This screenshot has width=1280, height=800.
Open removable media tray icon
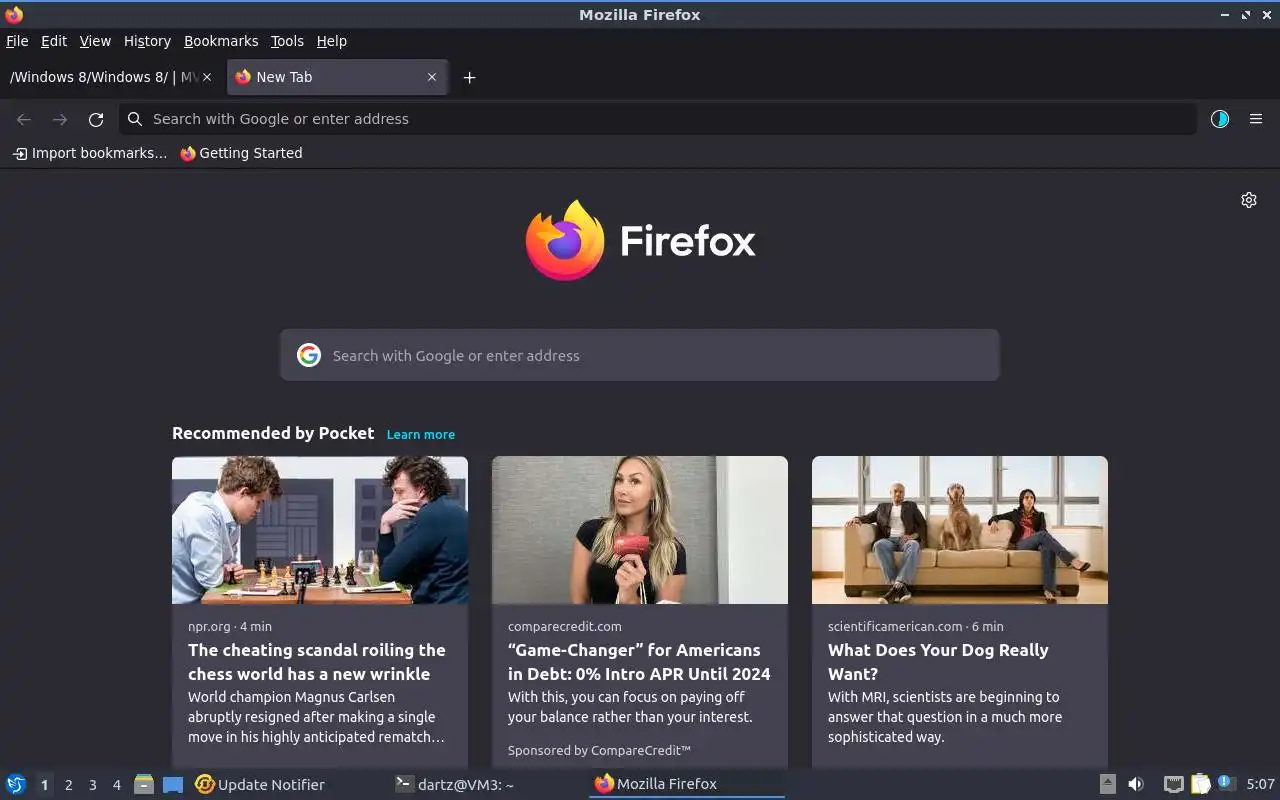tap(1107, 784)
